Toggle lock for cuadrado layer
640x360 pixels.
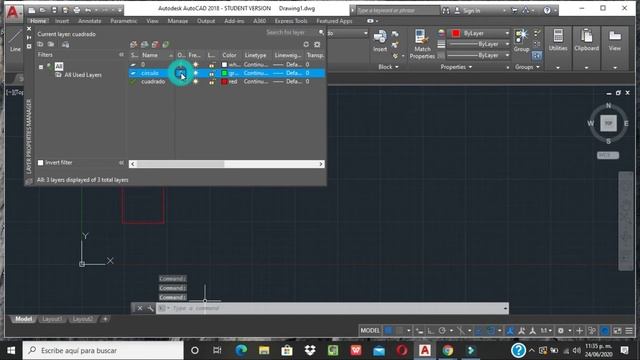pyautogui.click(x=211, y=82)
